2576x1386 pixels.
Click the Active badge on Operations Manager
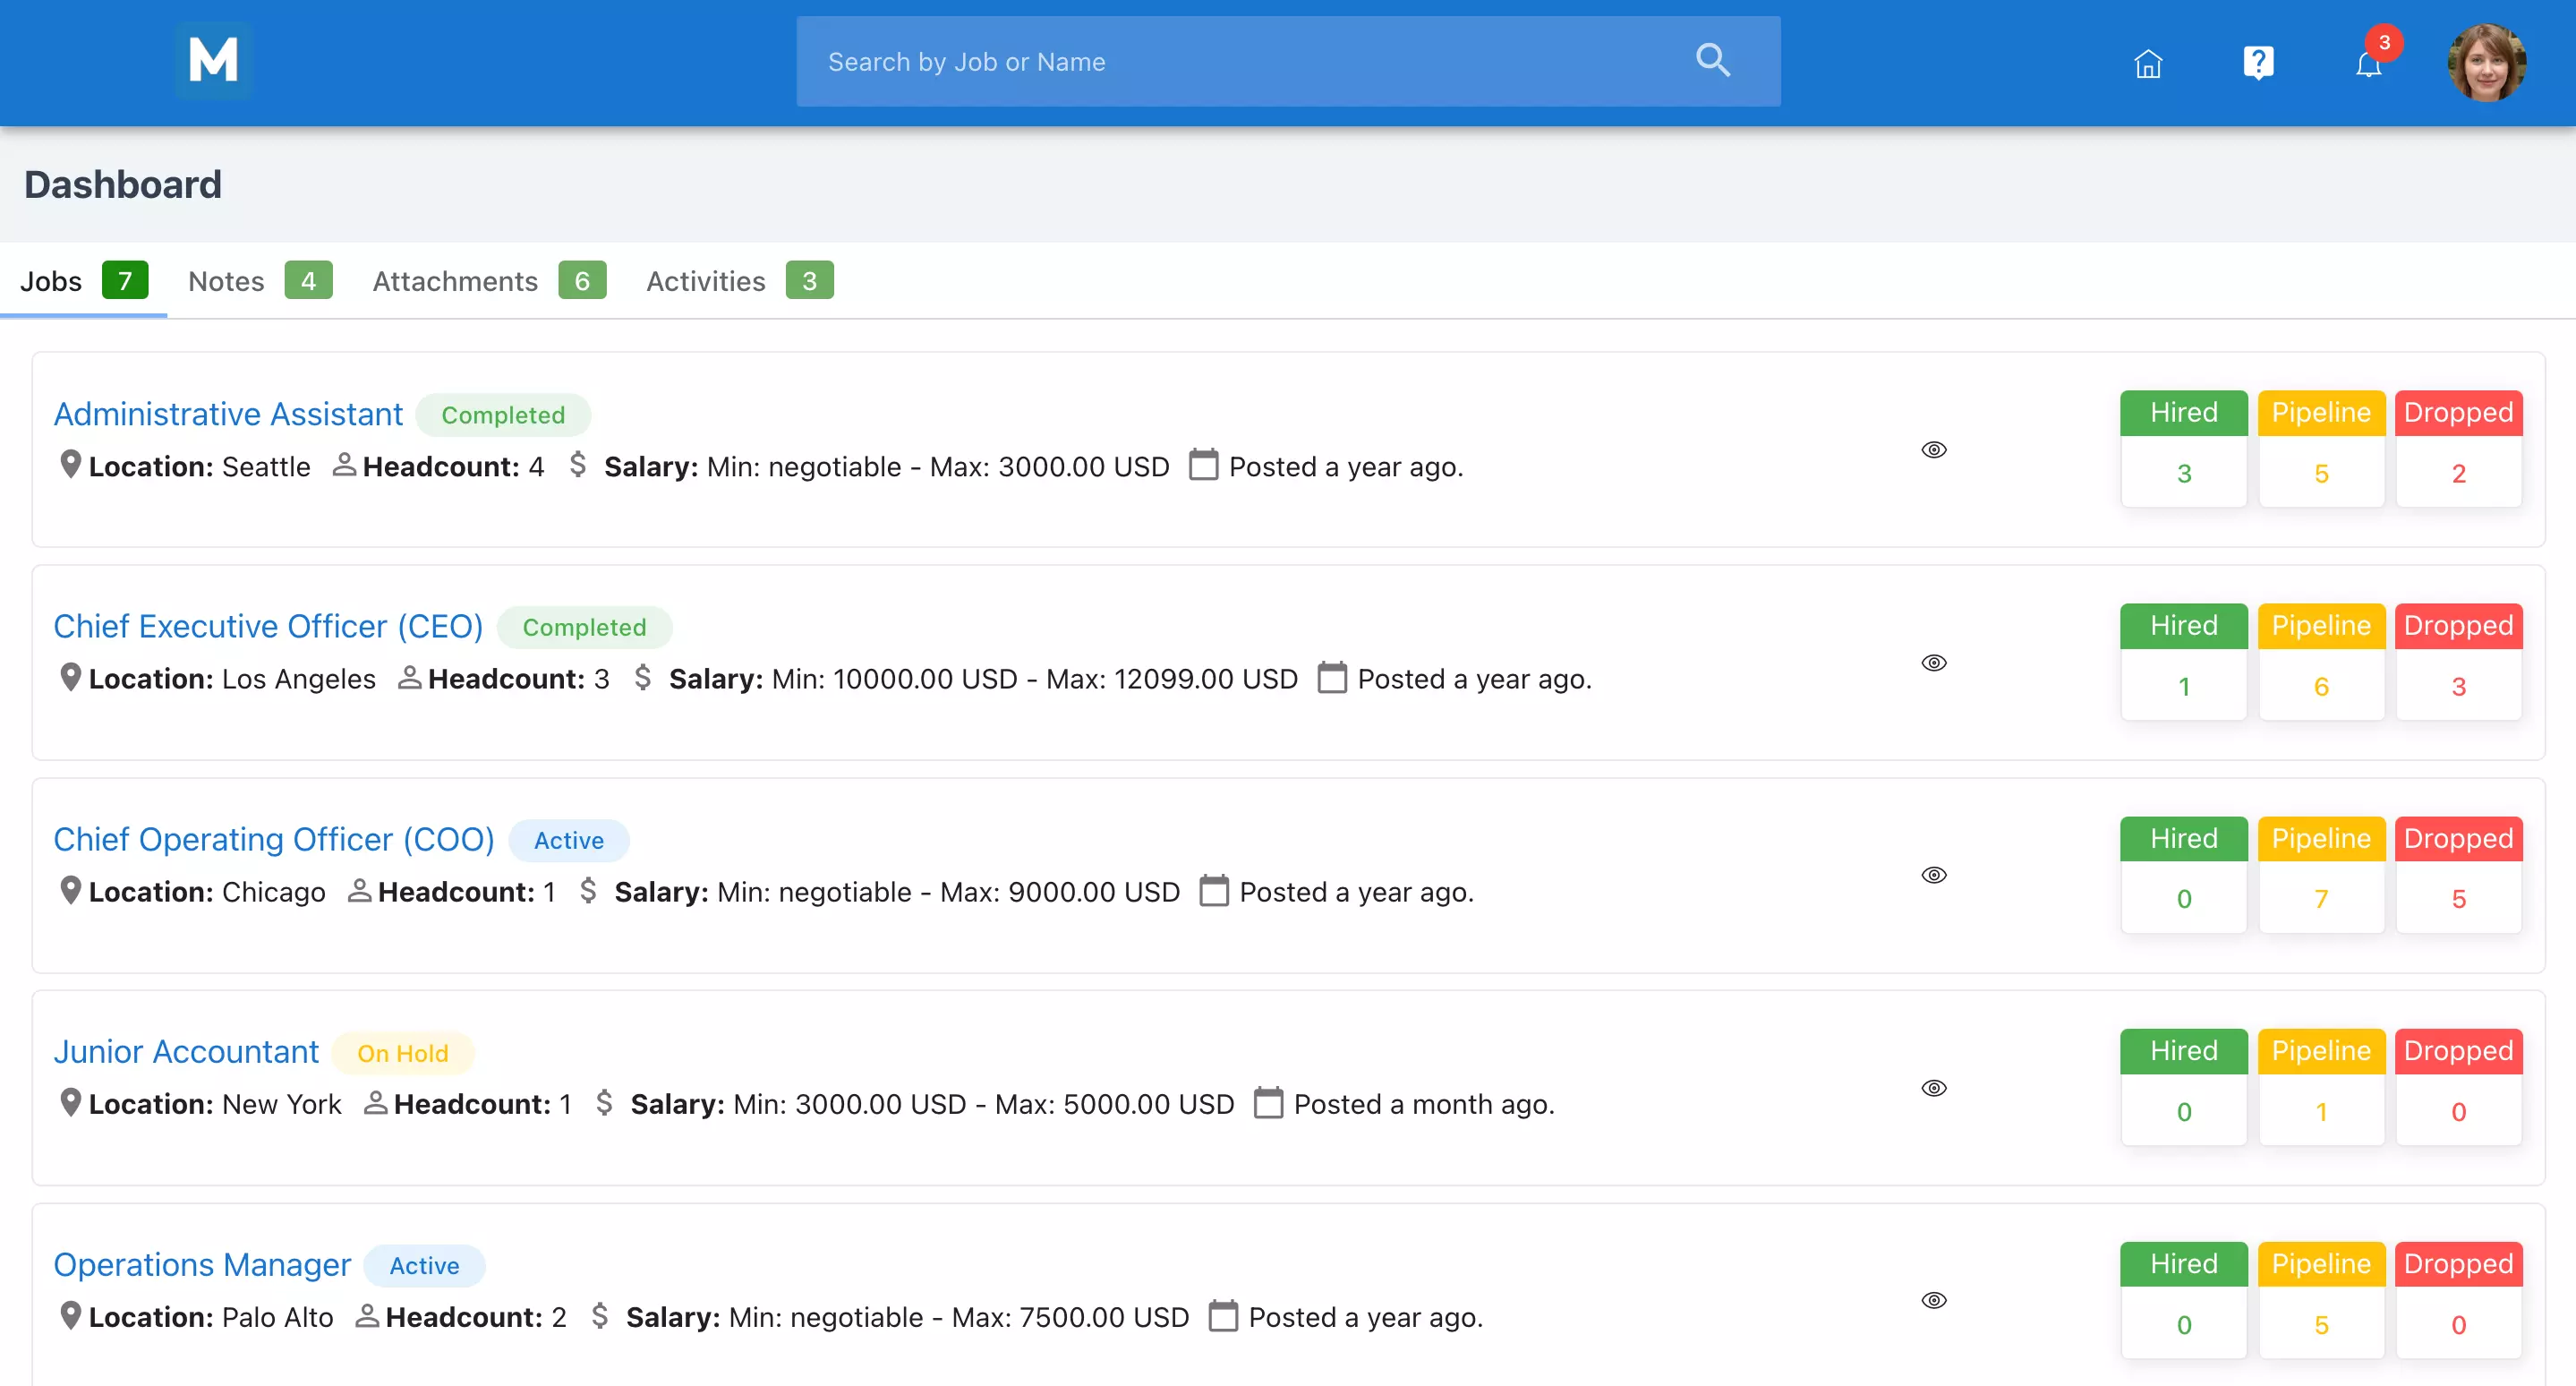pyautogui.click(x=424, y=1265)
